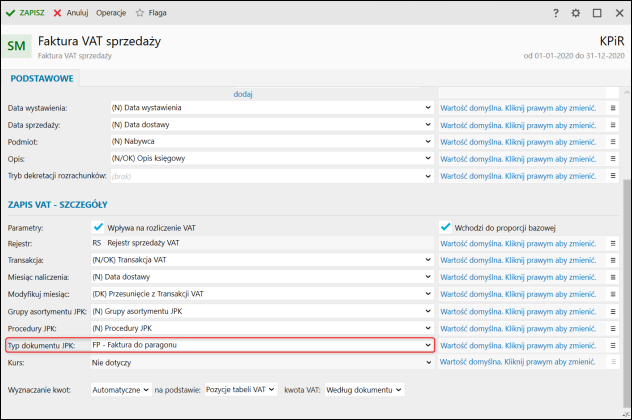Toggle 'Wpływa na rozliczenie VAT' checkbox
632x420 pixels.
(x=98, y=226)
